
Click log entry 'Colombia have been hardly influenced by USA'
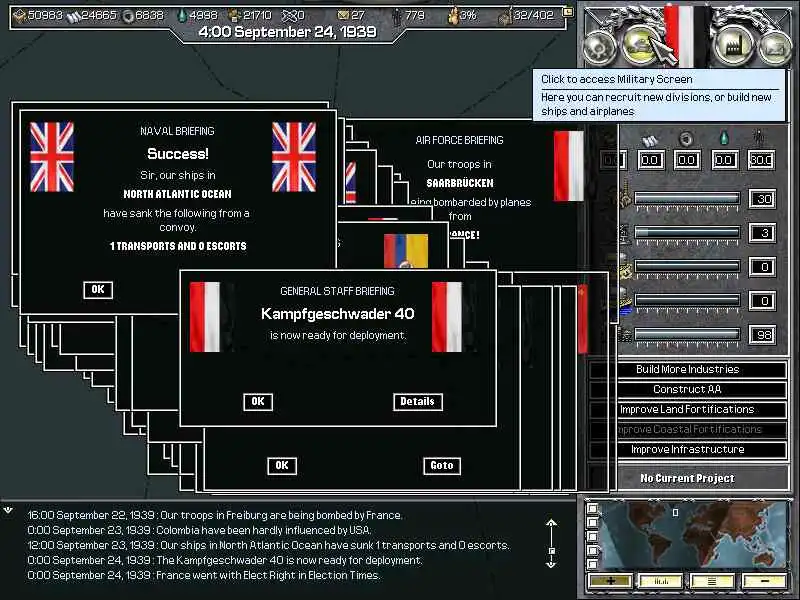point(199,530)
